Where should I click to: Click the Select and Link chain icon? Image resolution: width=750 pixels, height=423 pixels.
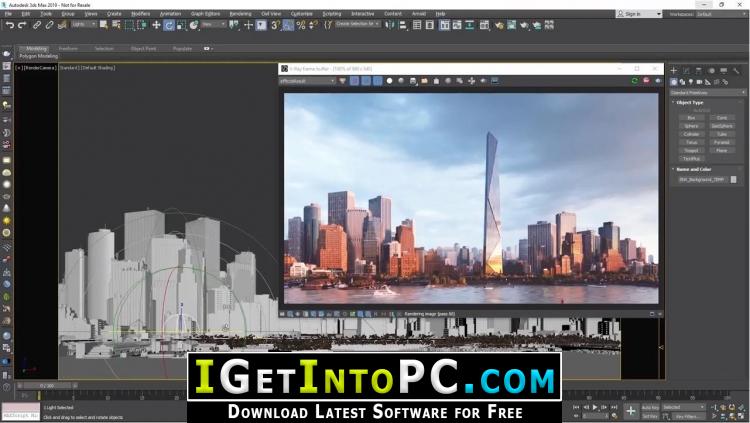pyautogui.click(x=36, y=25)
